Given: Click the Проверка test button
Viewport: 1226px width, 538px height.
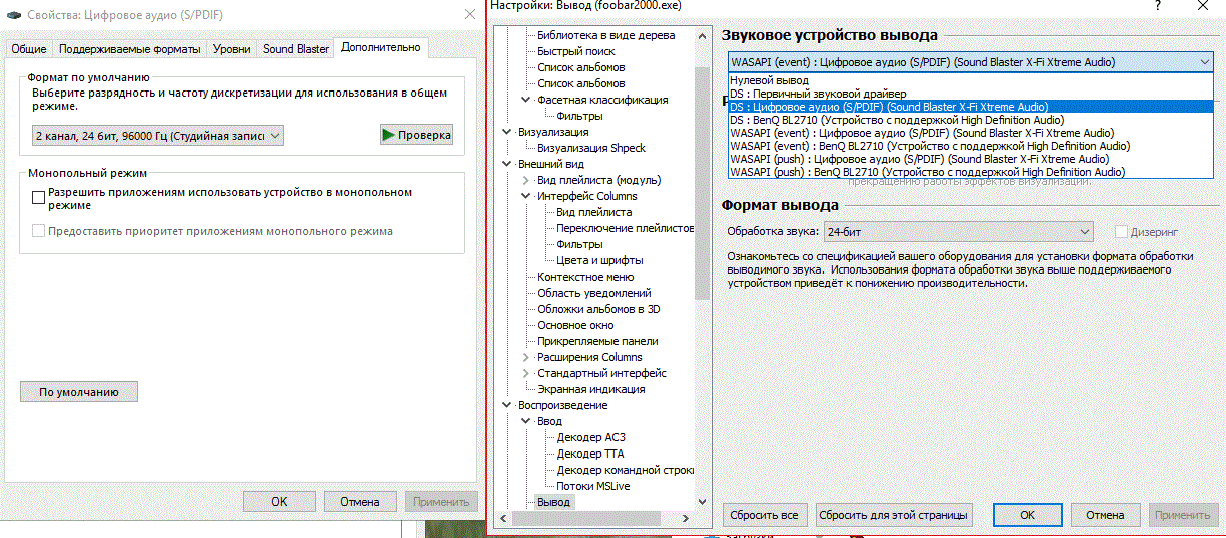Looking at the screenshot, I should pos(416,135).
